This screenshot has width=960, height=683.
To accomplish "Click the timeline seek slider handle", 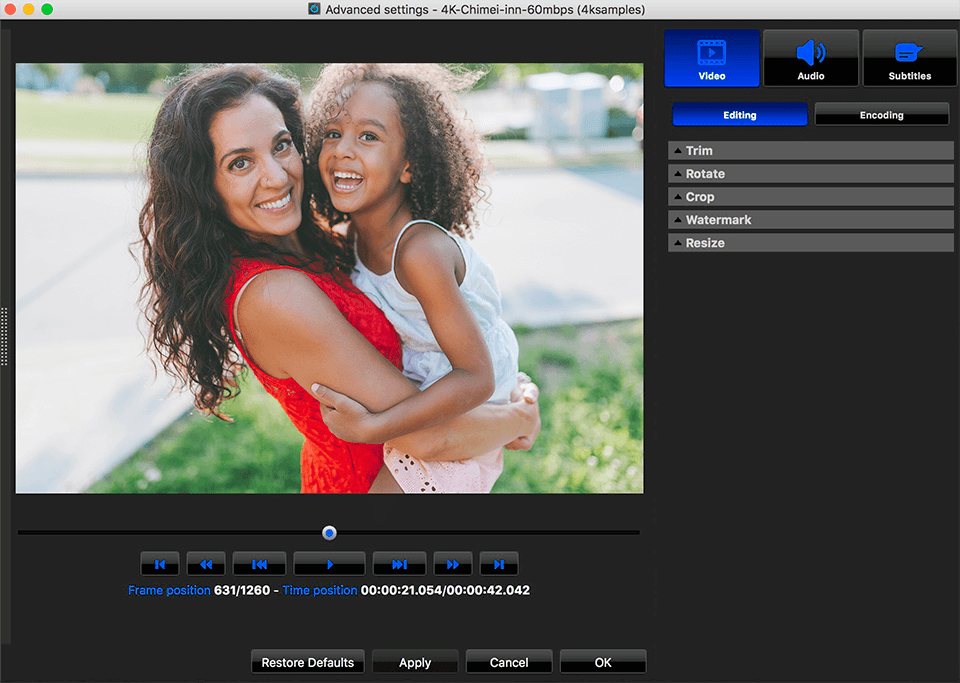I will (x=329, y=532).
